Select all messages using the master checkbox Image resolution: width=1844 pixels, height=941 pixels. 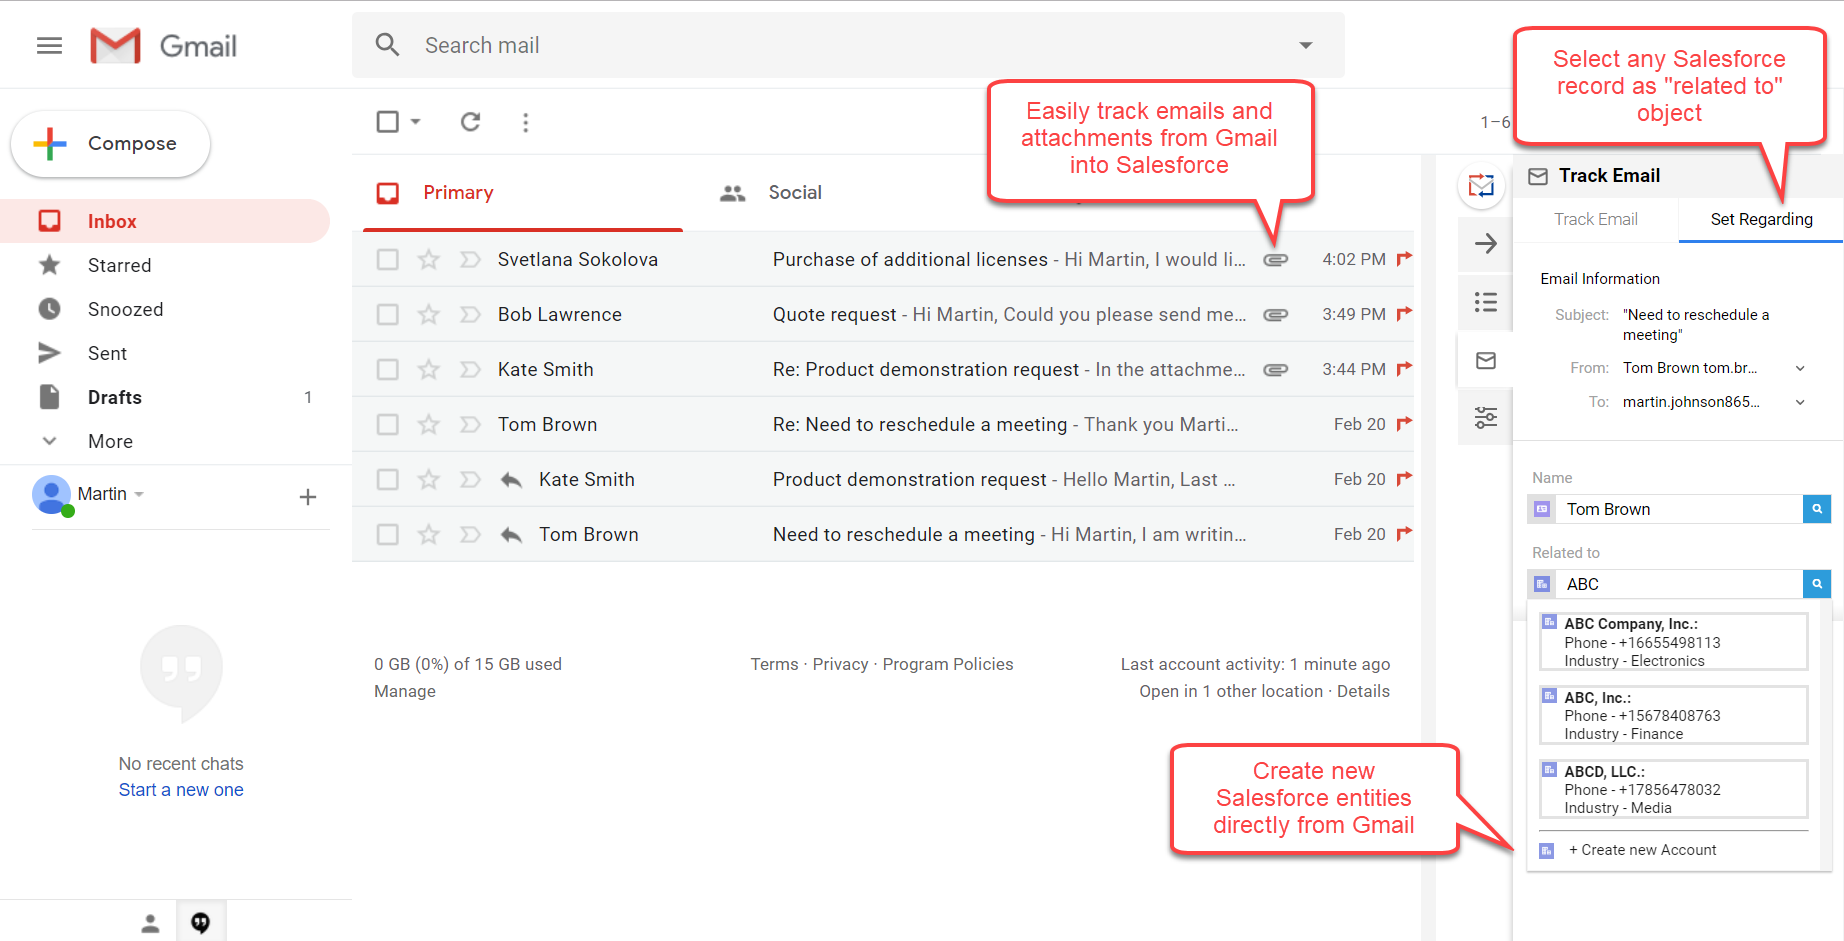388,121
